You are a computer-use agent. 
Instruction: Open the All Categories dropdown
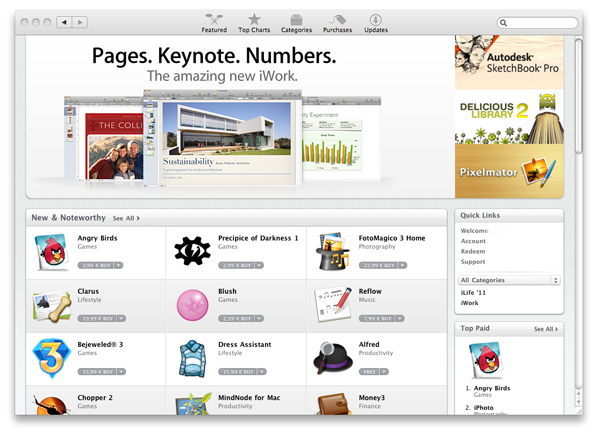click(x=509, y=280)
